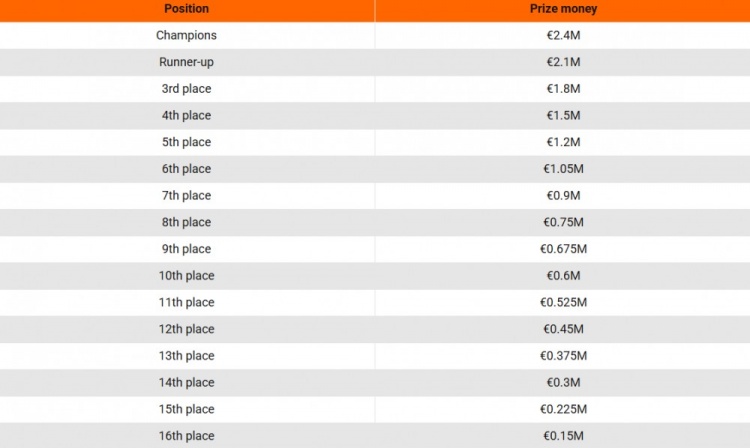Click the €2.4M prize cell

click(563, 35)
